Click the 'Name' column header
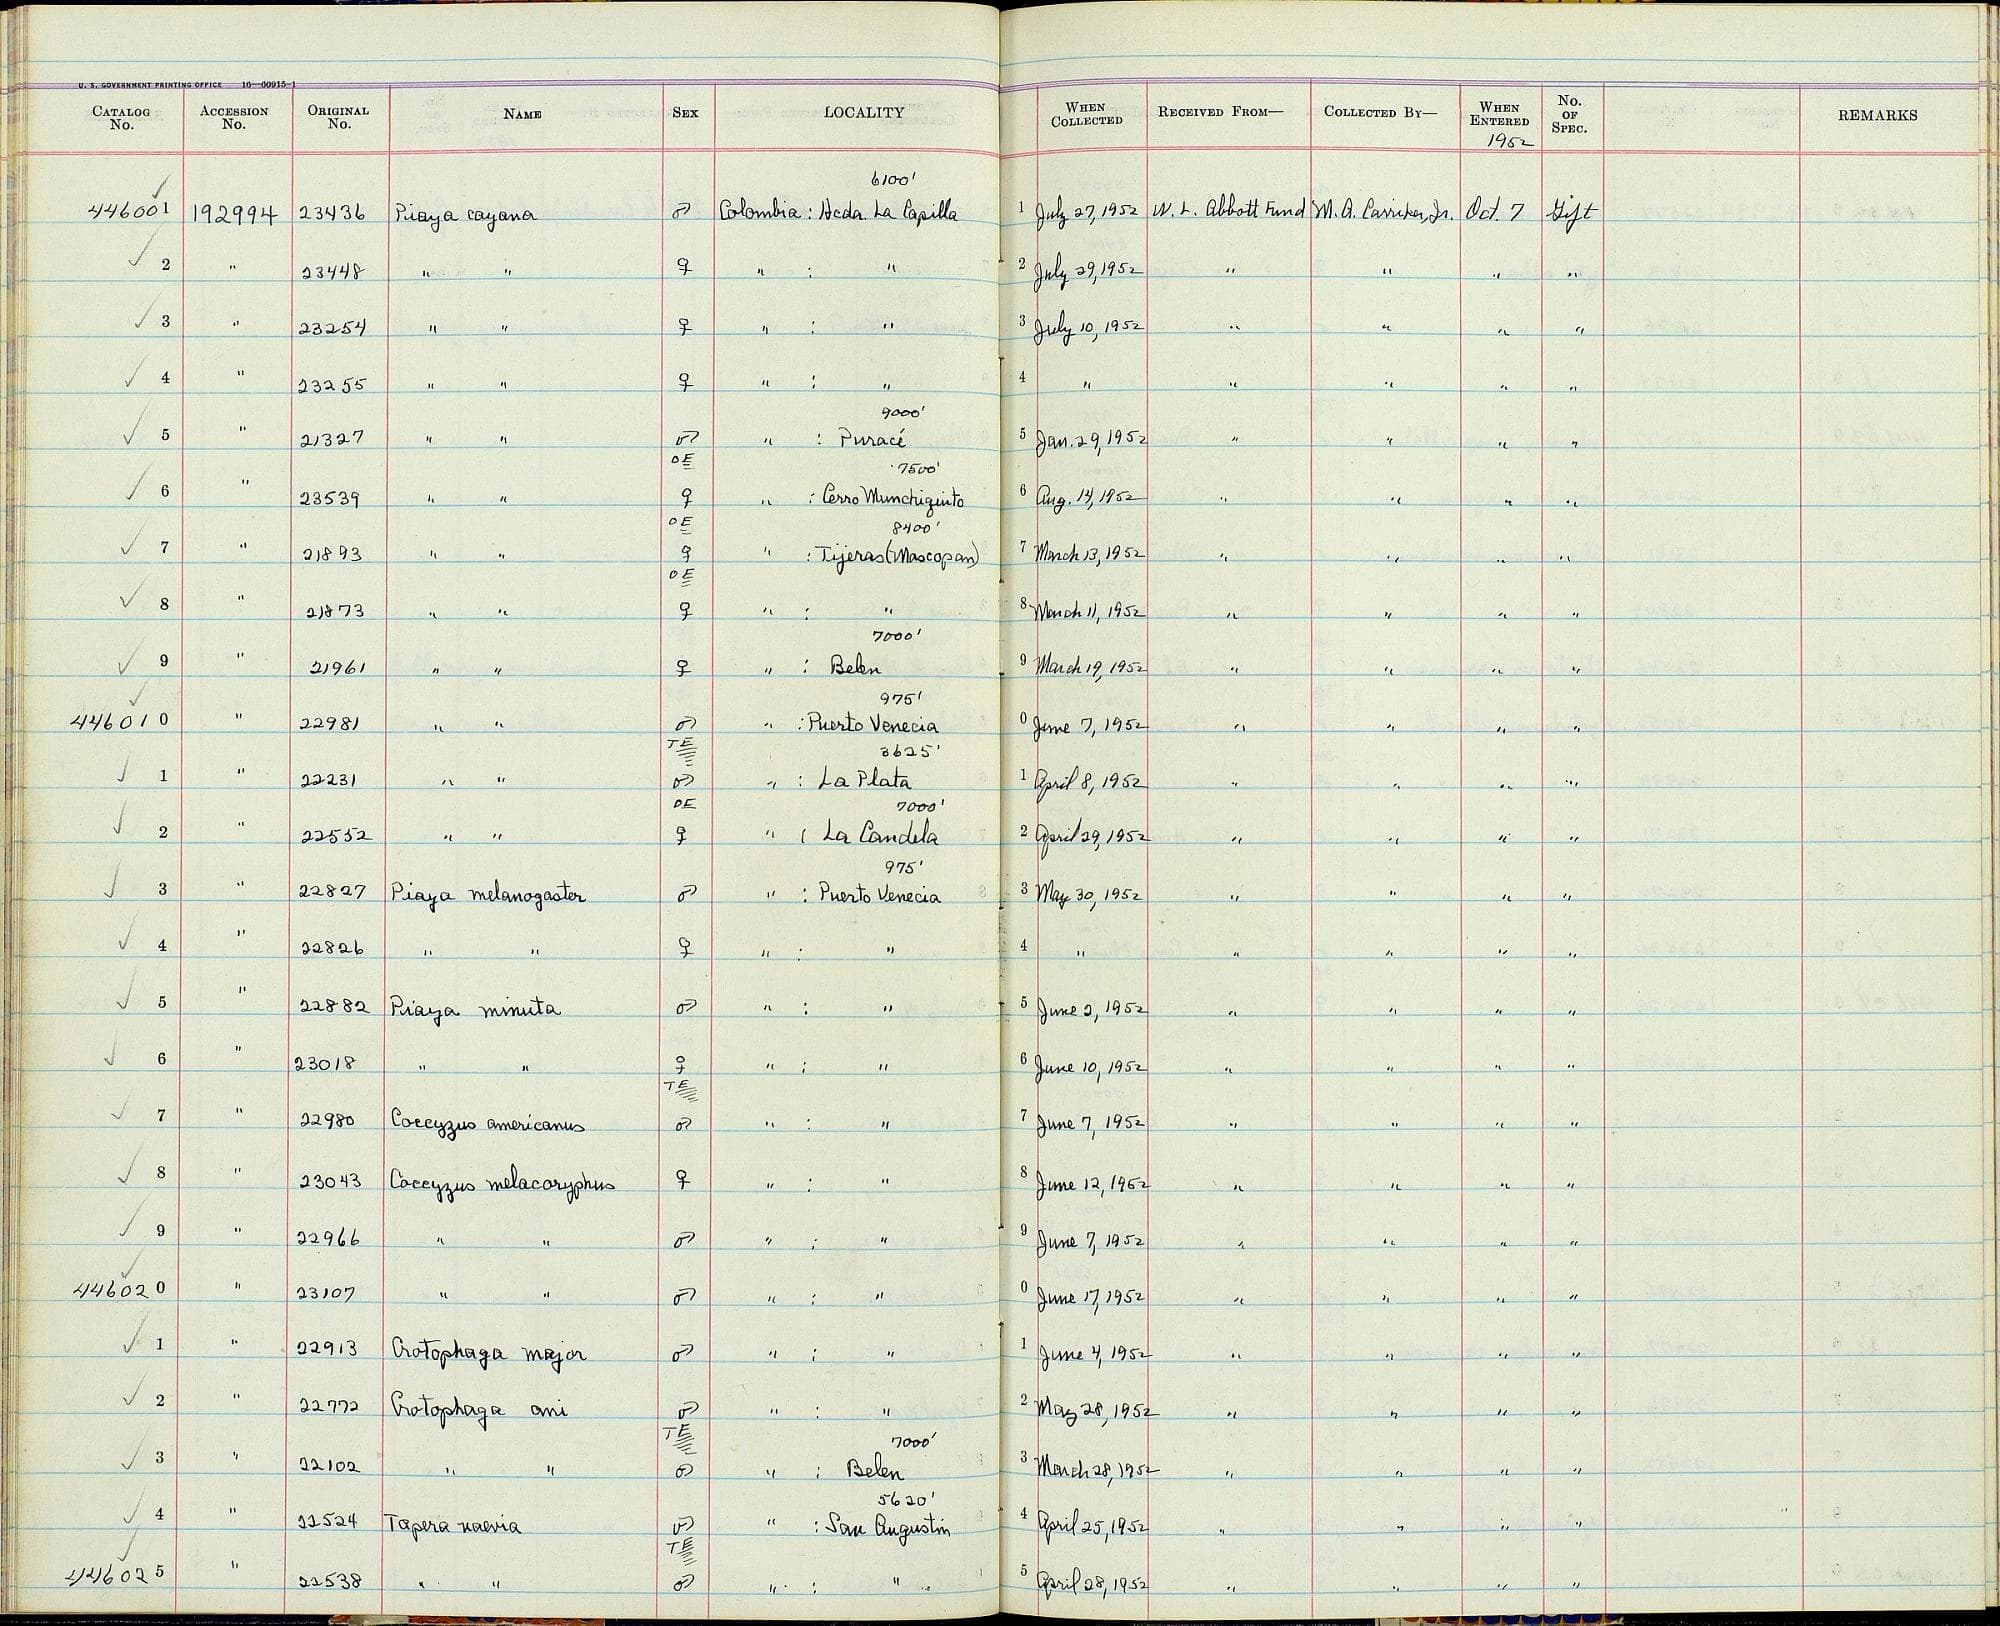The image size is (2000, 1626). pyautogui.click(x=522, y=114)
